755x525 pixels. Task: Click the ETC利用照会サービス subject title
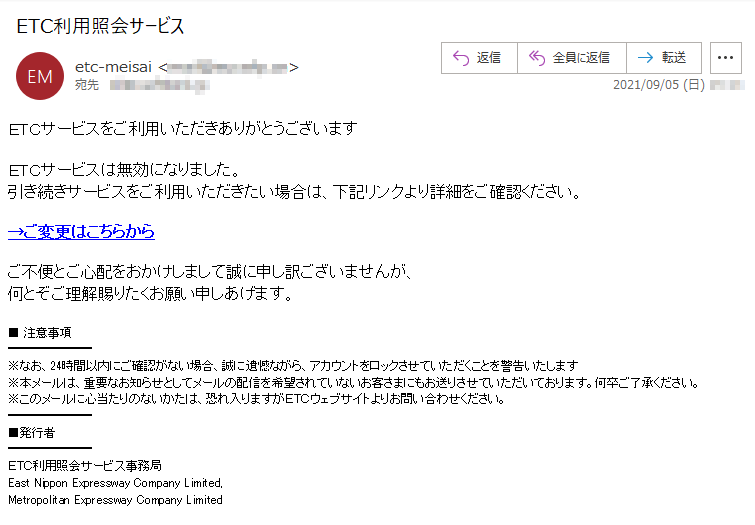(x=100, y=26)
